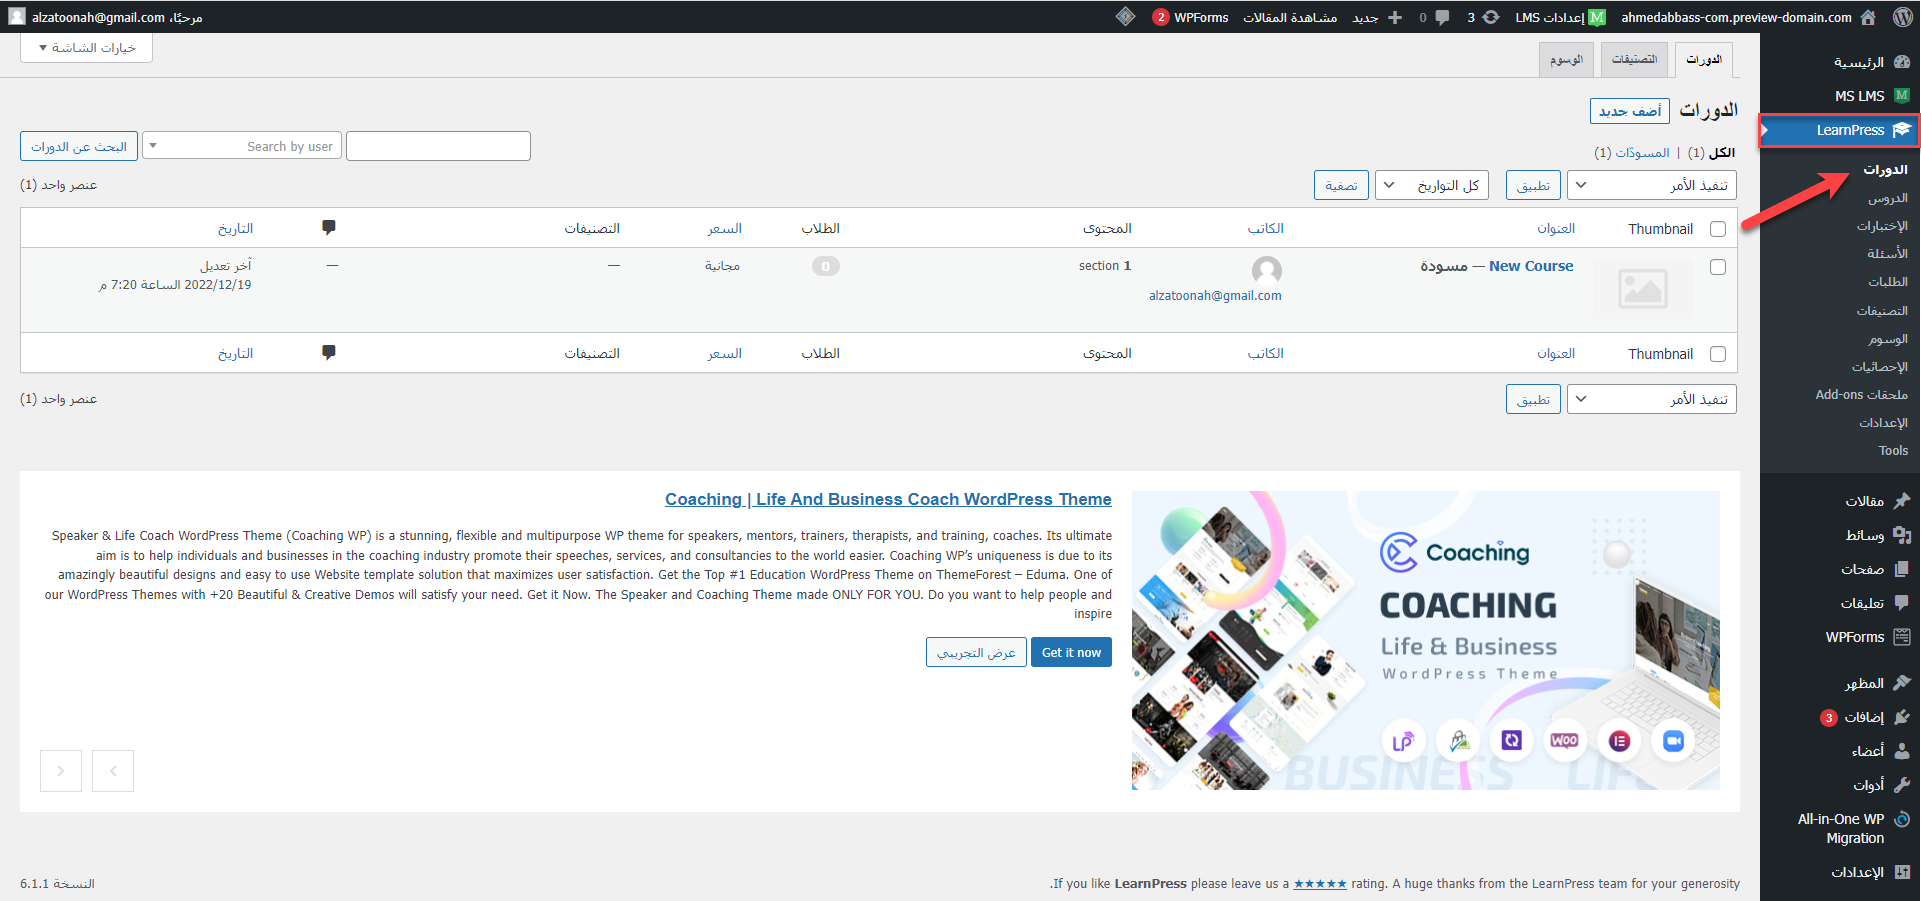Open Tools in LearnPress submenu
This screenshot has width=1921, height=901.
coord(1893,451)
